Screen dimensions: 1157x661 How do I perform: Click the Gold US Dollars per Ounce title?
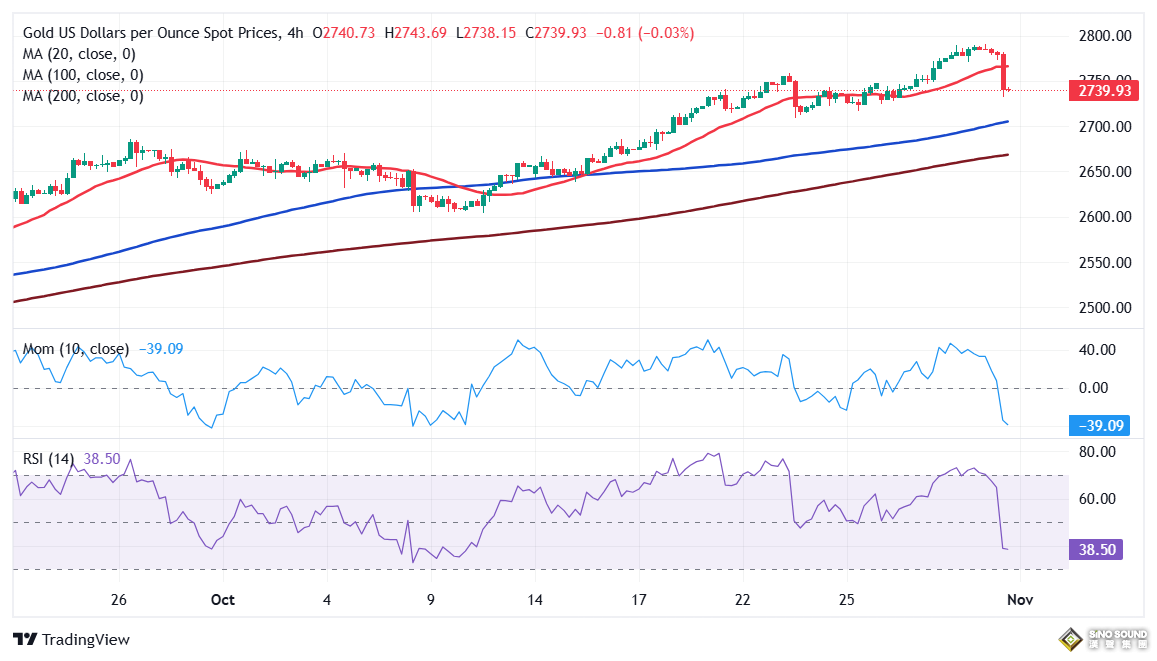(150, 33)
